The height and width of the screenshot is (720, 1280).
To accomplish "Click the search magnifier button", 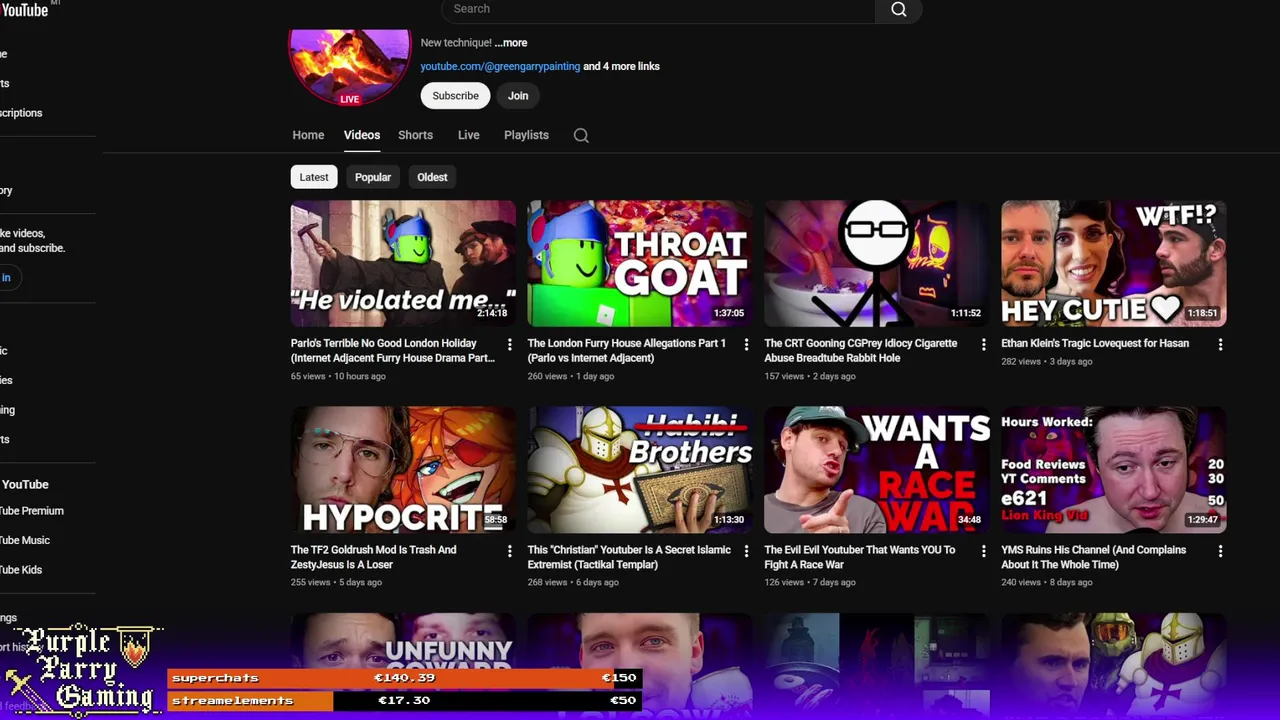I will click(898, 10).
